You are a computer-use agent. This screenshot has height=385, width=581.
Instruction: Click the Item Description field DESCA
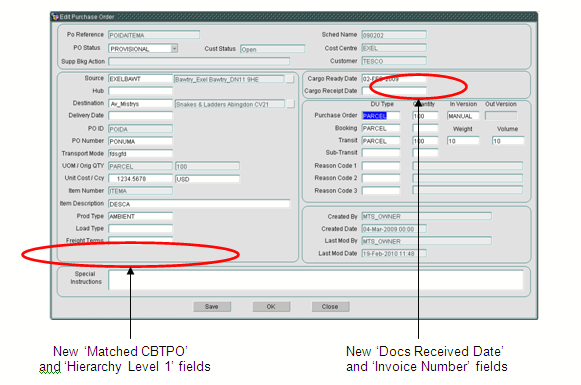(x=199, y=204)
